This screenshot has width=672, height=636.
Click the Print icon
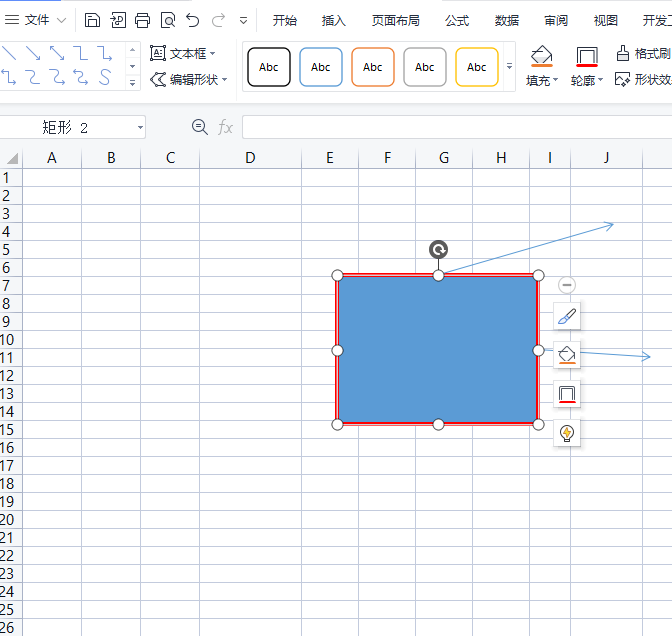point(142,20)
